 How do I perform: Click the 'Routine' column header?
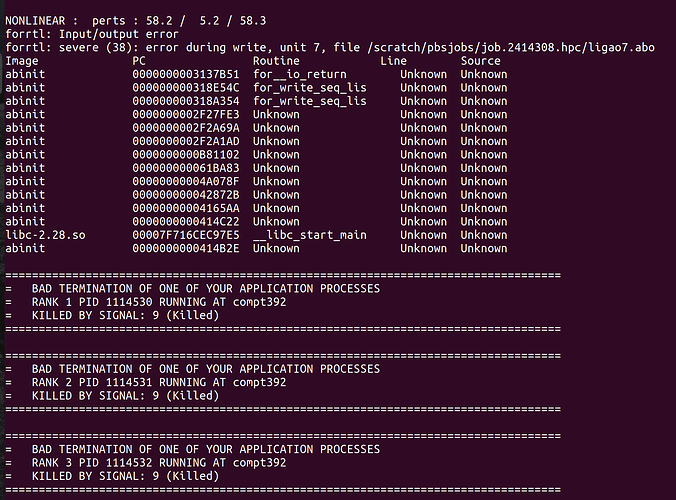[x=276, y=61]
